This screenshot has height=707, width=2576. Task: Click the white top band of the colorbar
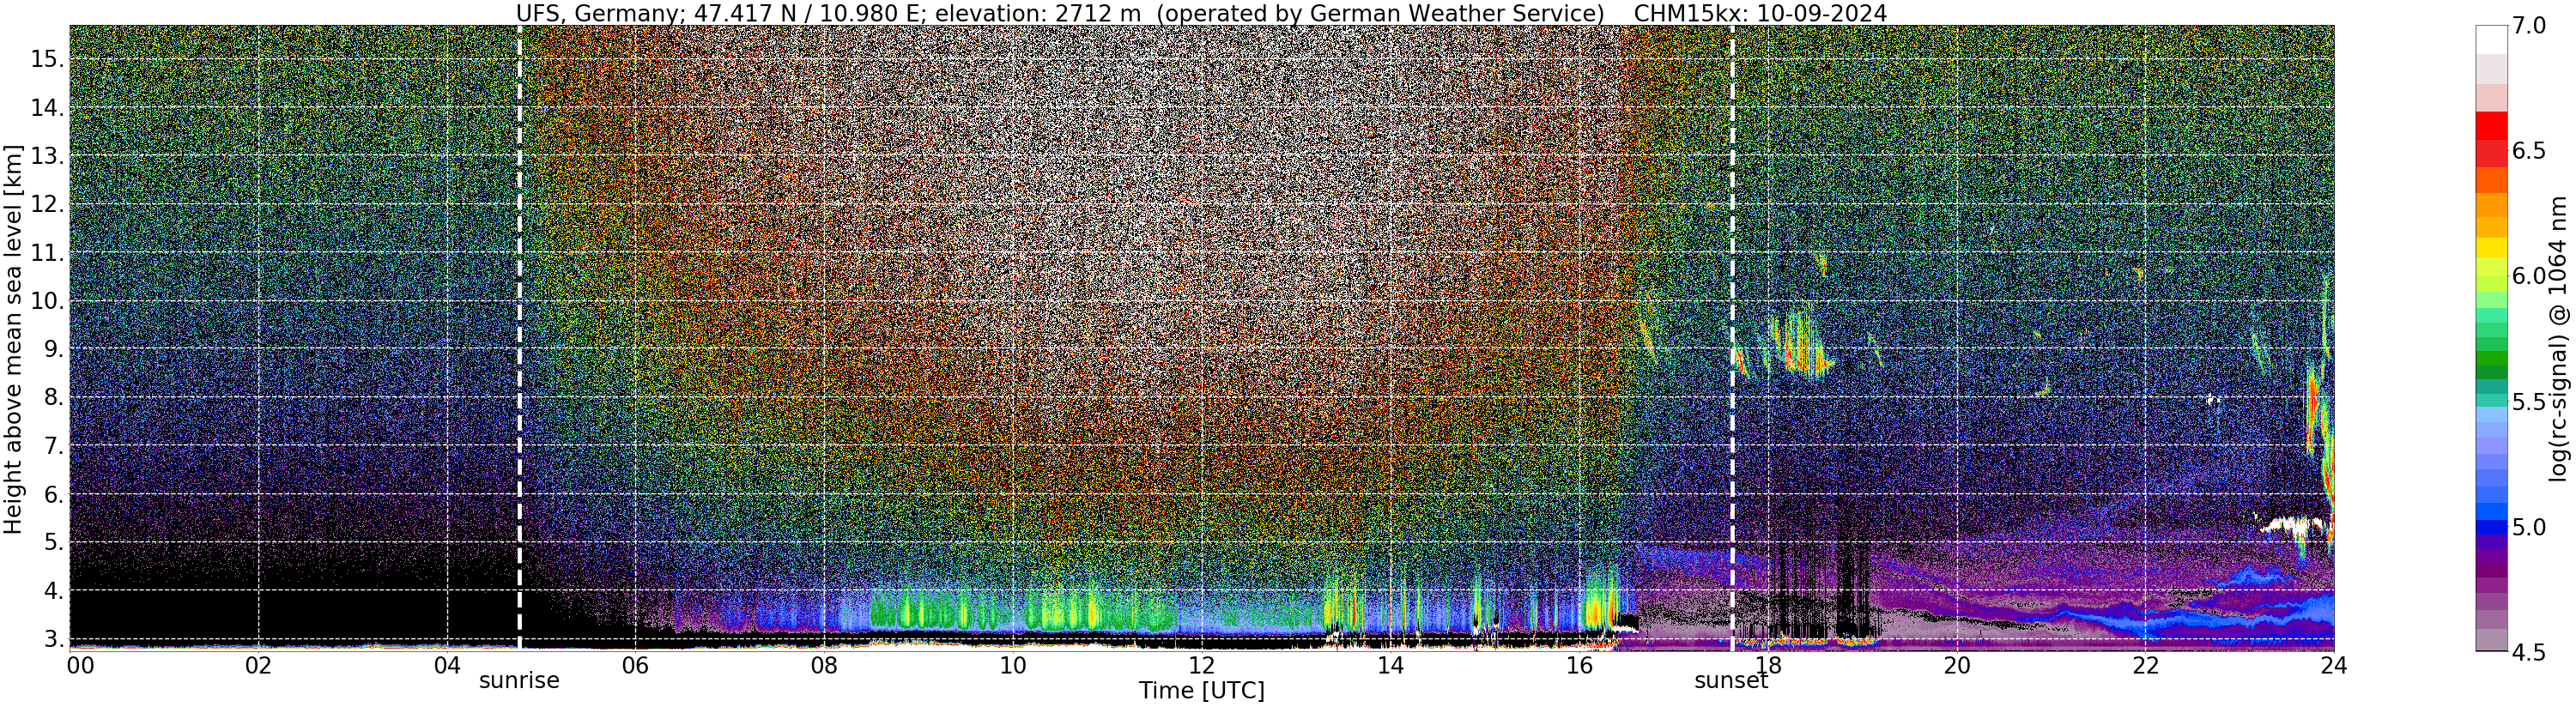2491,40
